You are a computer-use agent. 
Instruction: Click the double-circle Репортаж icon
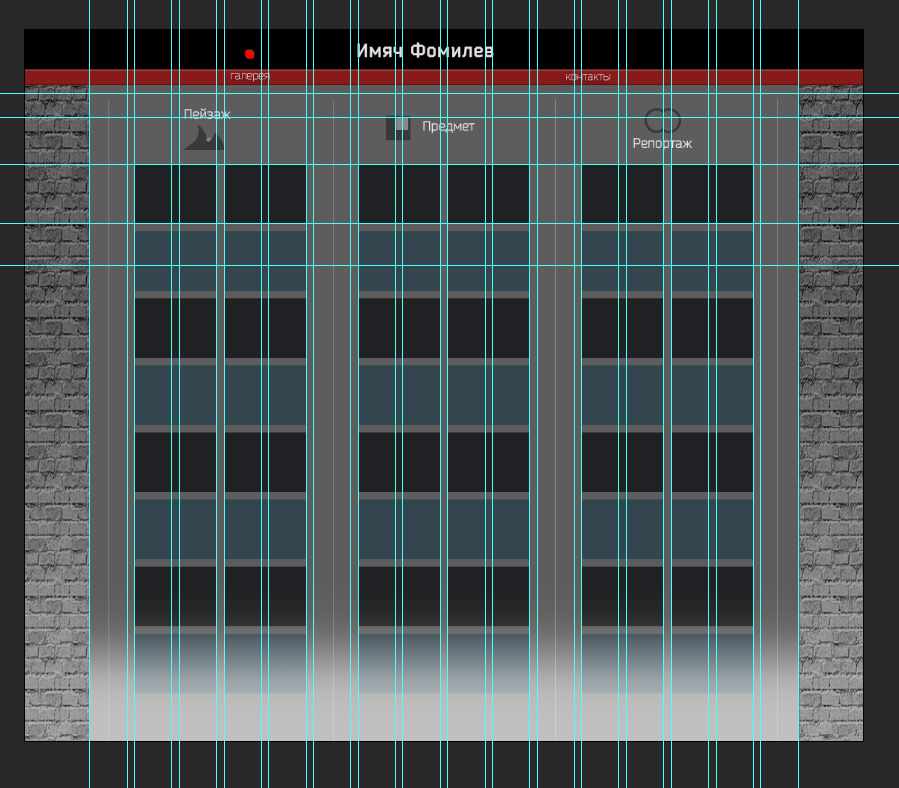[x=662, y=121]
